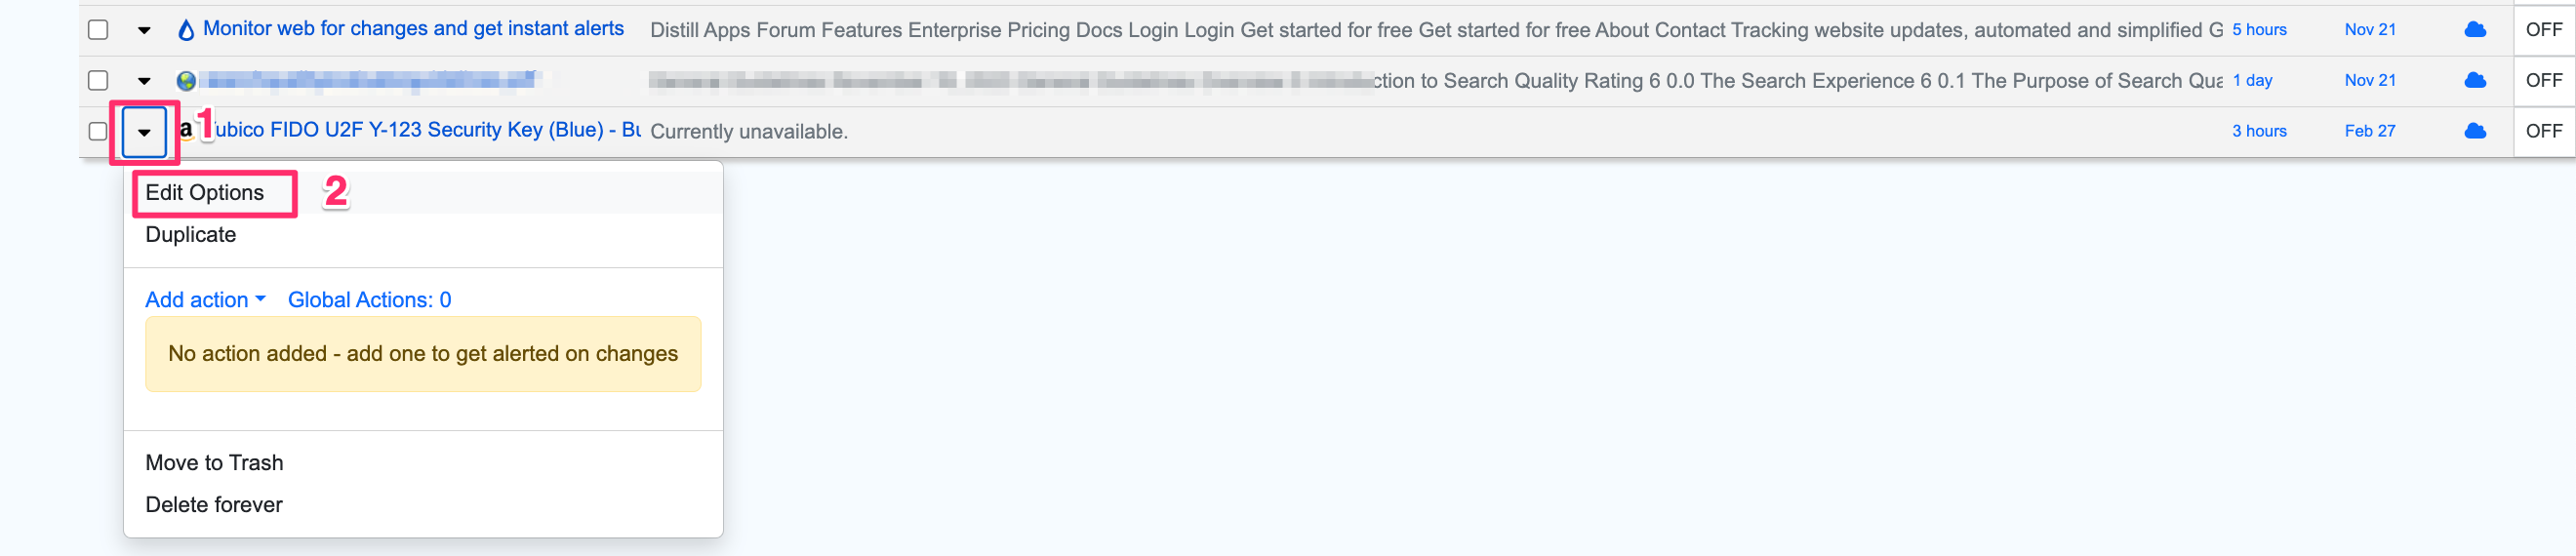Open the Global Actions: 0 link

coord(369,300)
